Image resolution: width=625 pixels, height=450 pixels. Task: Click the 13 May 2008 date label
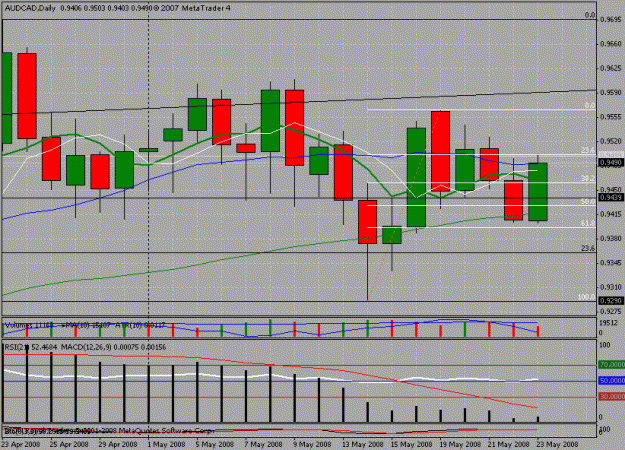tap(362, 444)
